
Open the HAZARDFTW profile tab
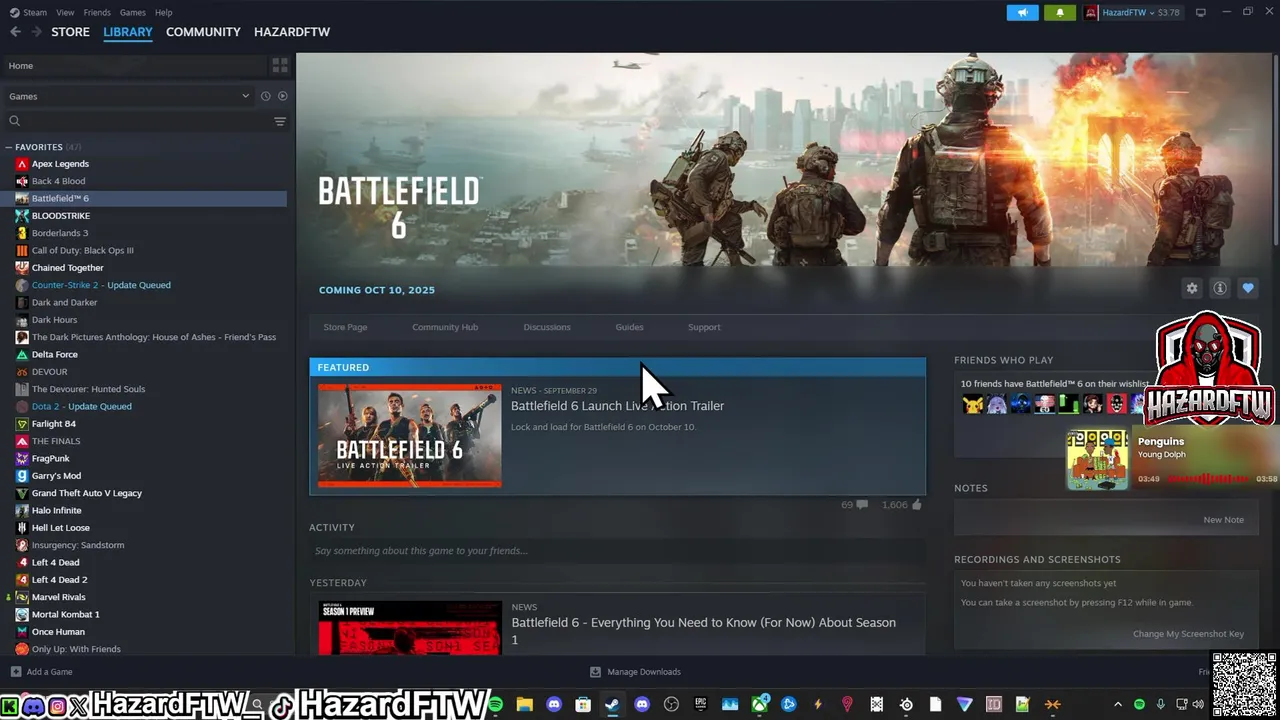tap(292, 32)
